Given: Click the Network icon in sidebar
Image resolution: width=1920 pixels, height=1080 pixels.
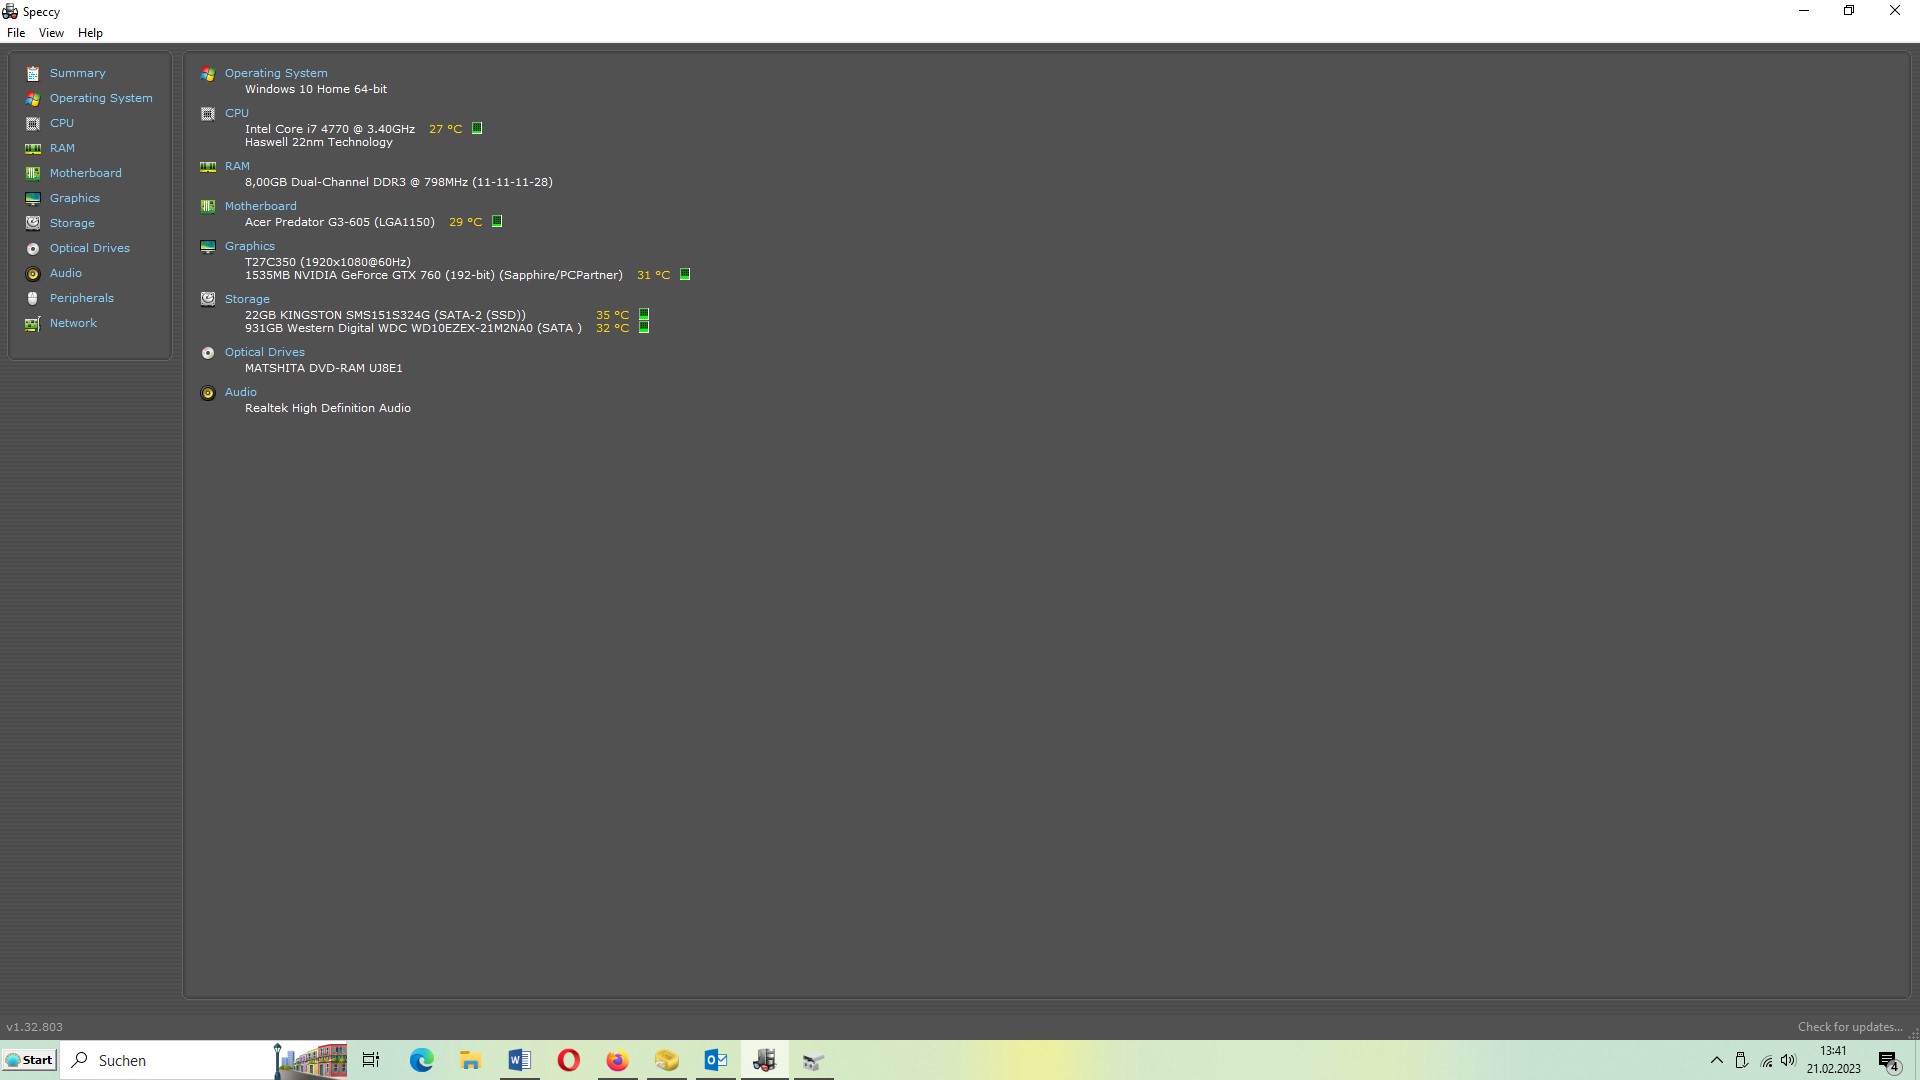Looking at the screenshot, I should click(33, 324).
